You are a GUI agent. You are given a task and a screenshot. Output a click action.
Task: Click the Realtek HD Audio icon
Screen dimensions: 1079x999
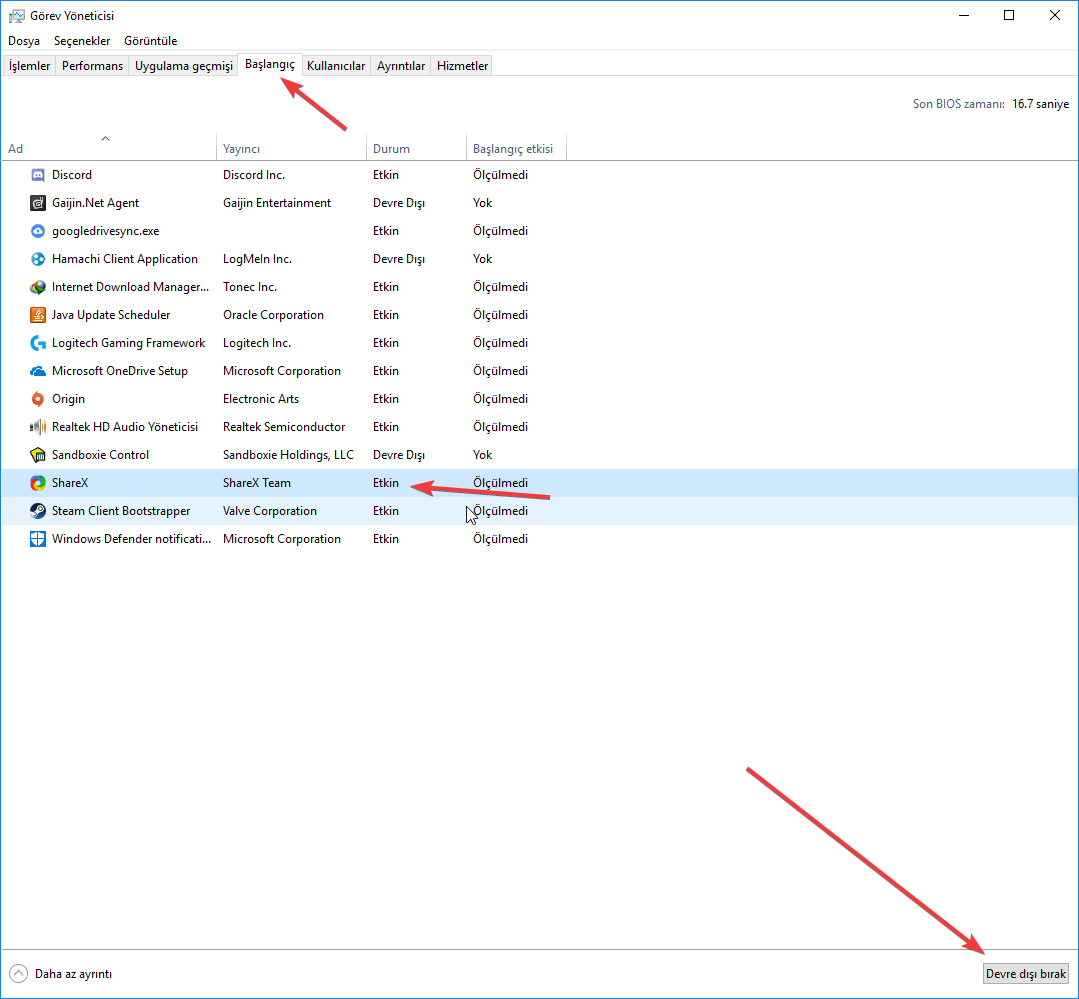(38, 427)
